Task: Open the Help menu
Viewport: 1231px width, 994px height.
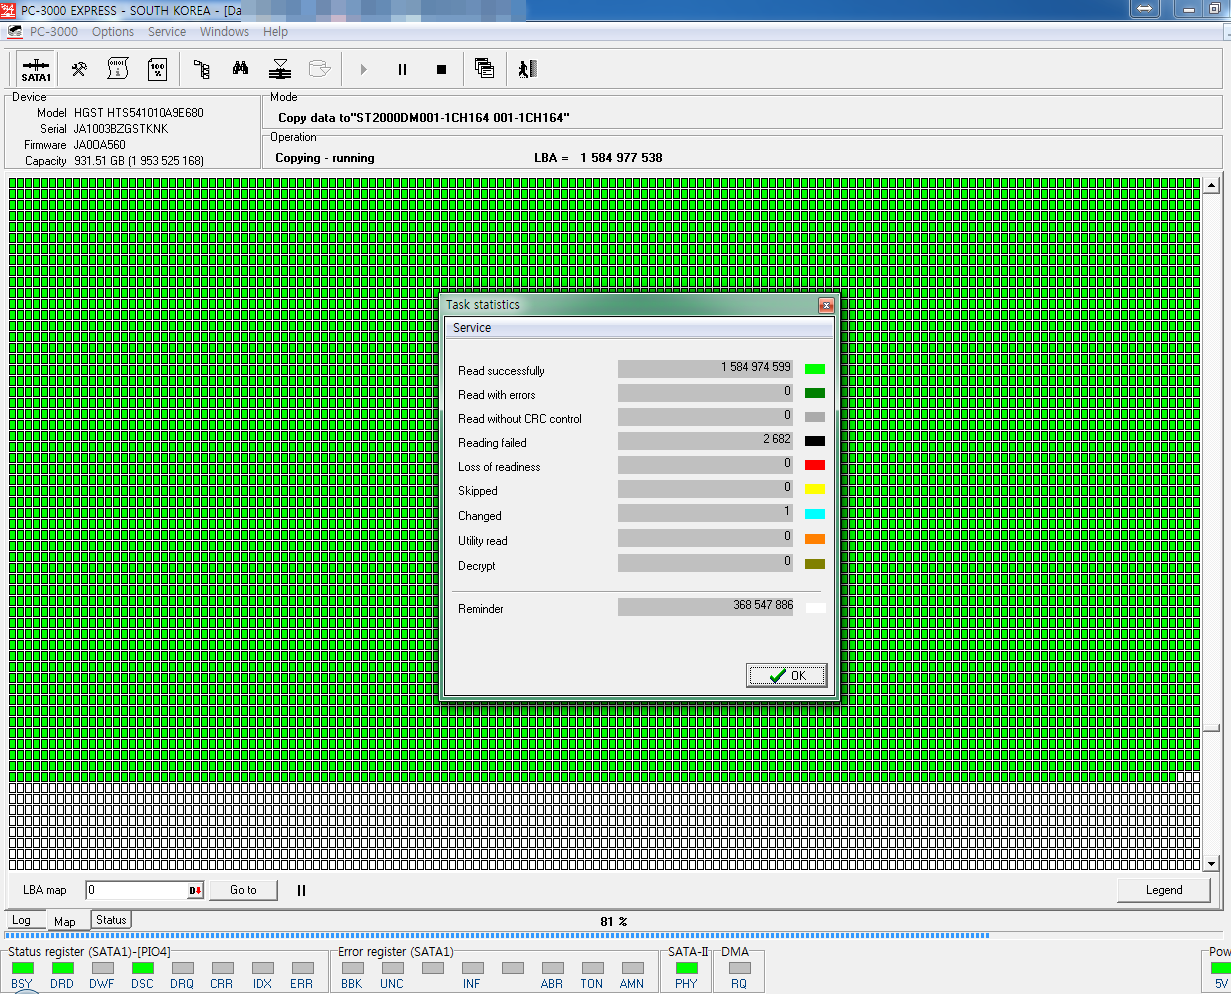Action: [275, 32]
